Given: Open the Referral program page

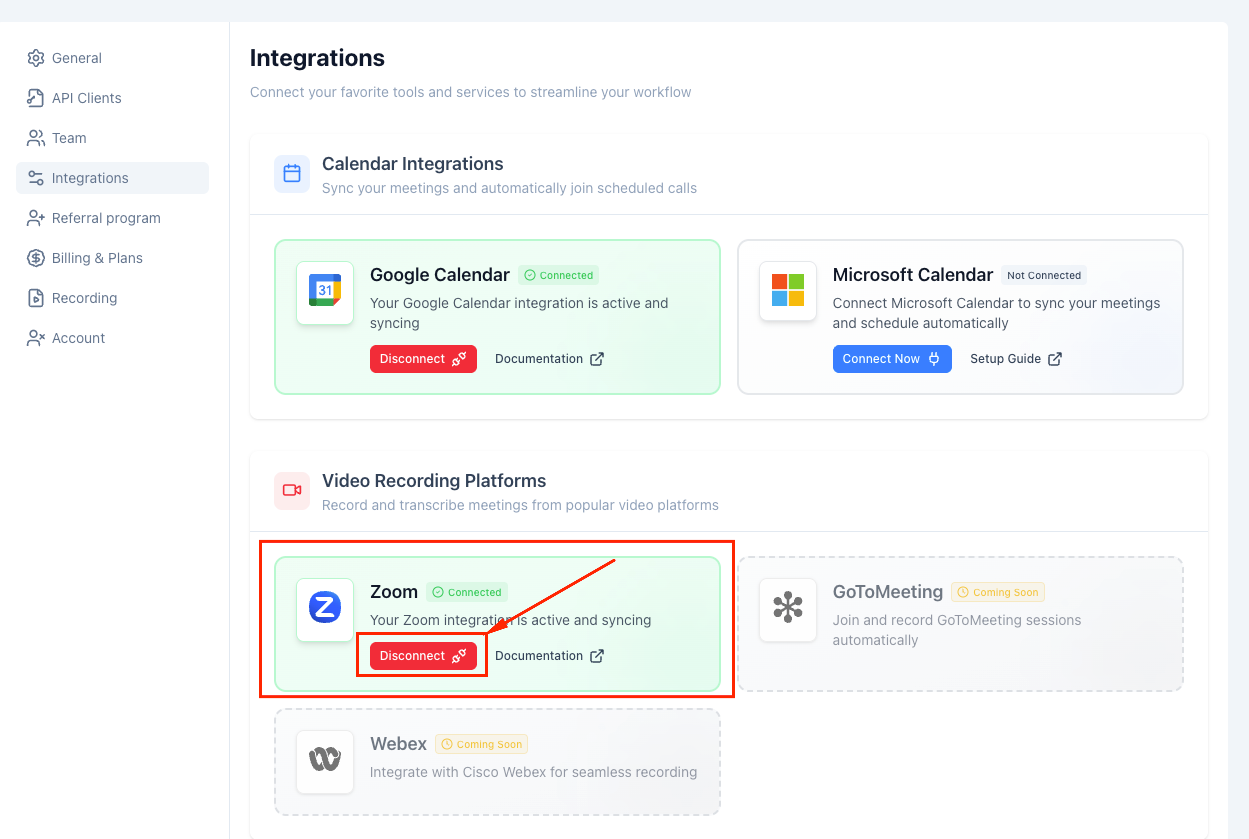Looking at the screenshot, I should pyautogui.click(x=104, y=218).
